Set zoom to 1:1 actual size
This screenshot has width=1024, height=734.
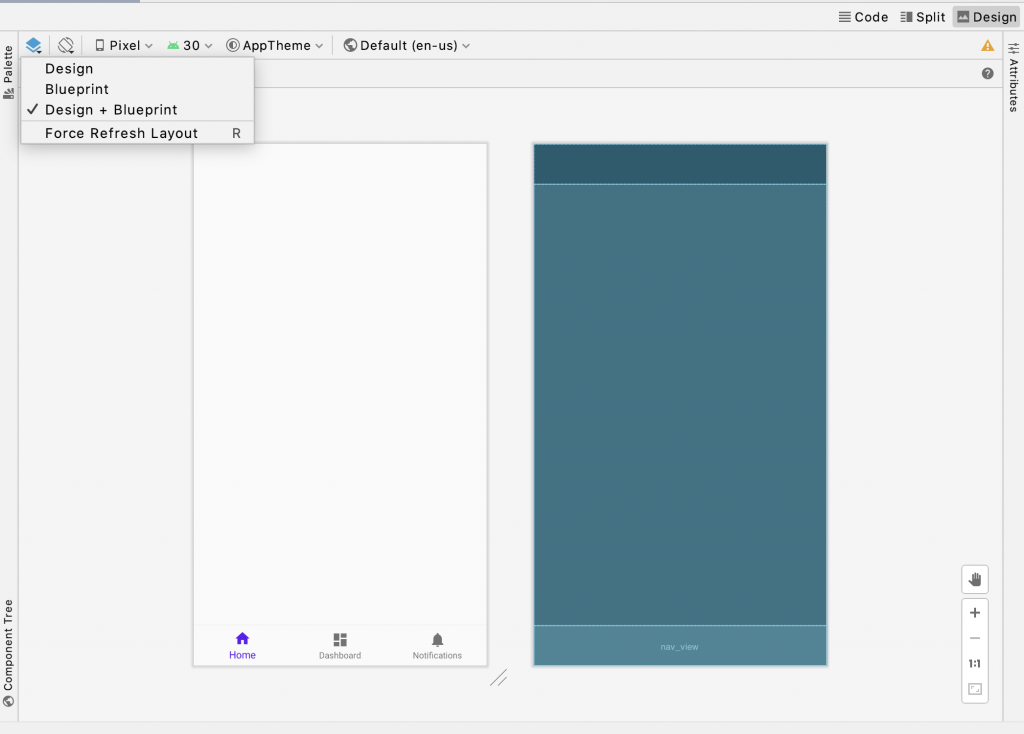point(974,663)
